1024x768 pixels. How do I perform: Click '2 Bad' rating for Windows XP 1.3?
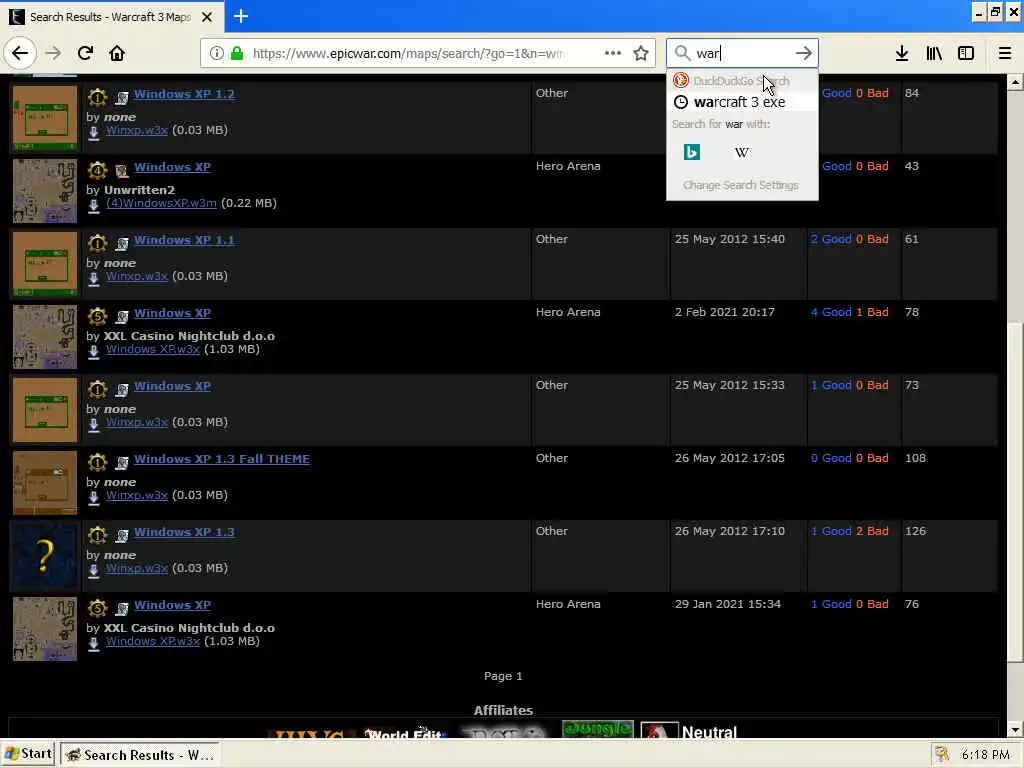tap(872, 532)
